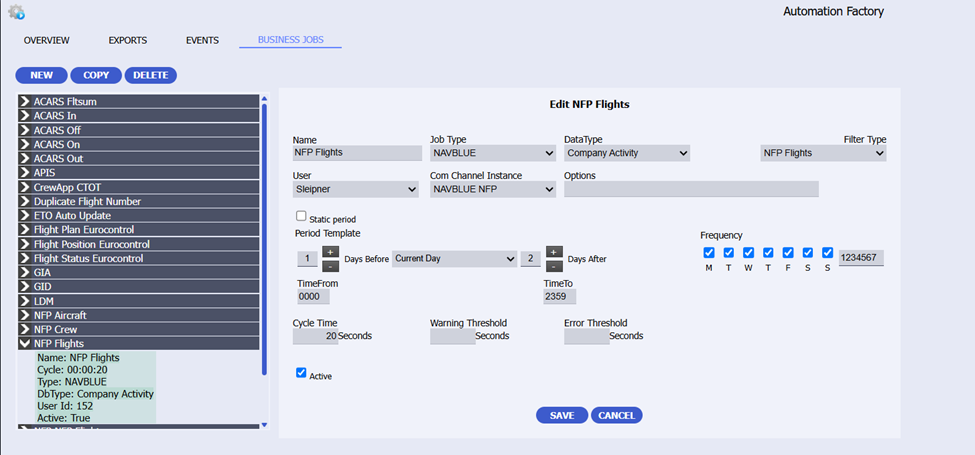Click the job list scrollbar thumb
This screenshot has width=975, height=455.
point(264,239)
